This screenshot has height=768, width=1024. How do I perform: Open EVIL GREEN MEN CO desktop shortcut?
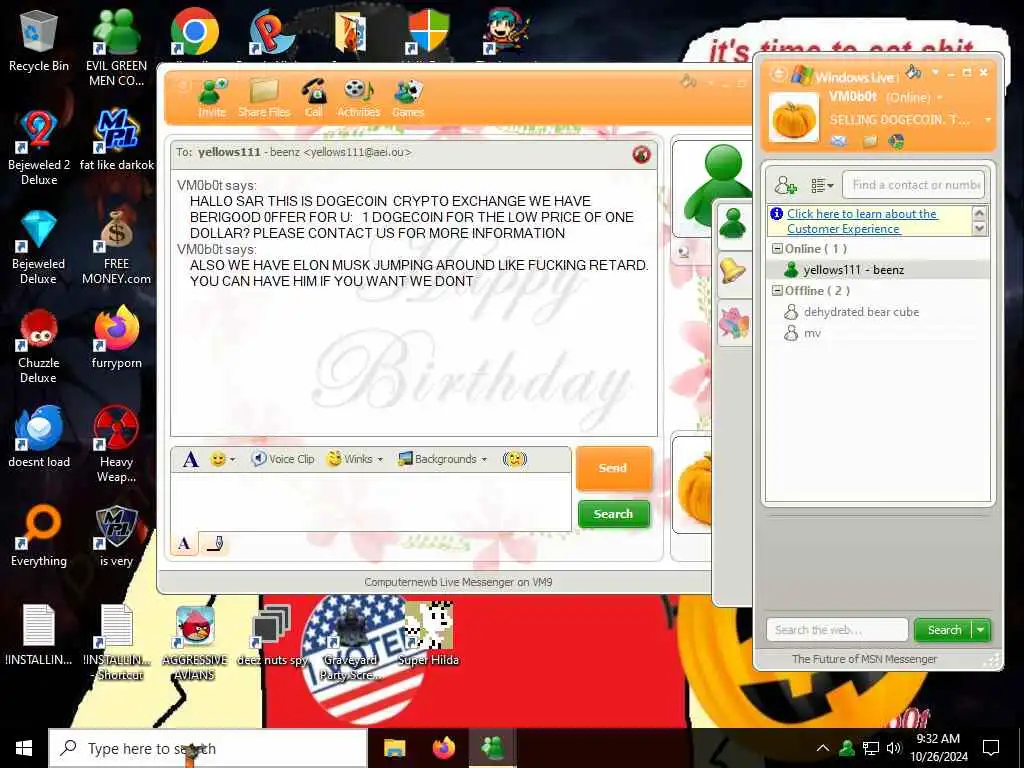click(116, 48)
